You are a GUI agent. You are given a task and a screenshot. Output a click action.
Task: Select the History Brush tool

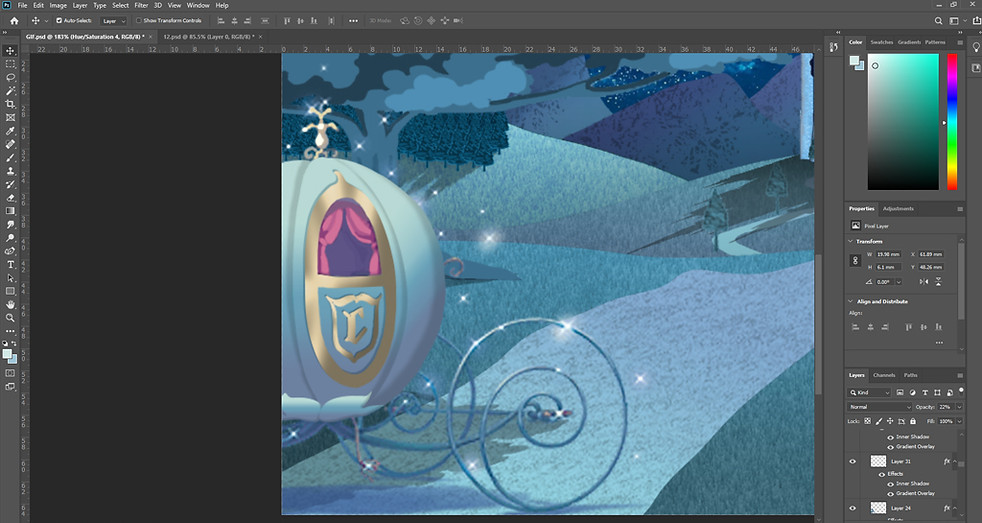coord(10,184)
